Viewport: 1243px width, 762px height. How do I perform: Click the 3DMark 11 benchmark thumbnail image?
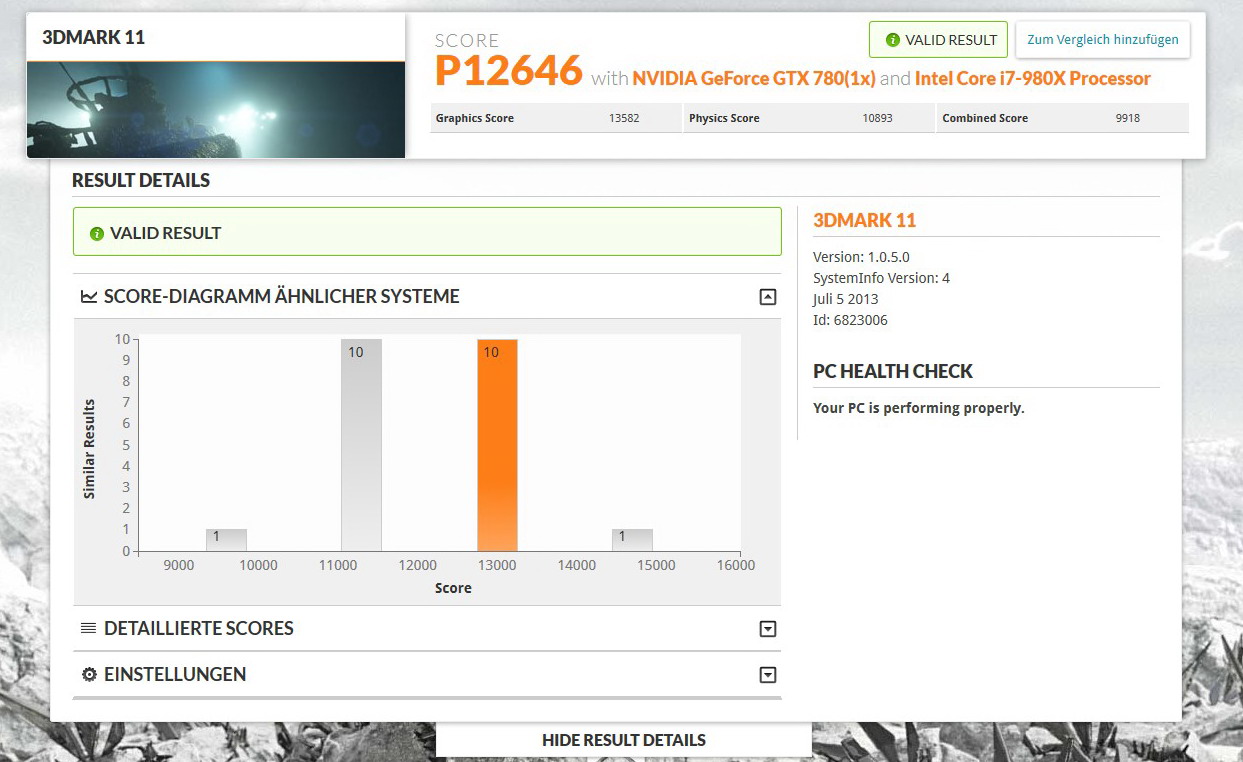(x=216, y=110)
